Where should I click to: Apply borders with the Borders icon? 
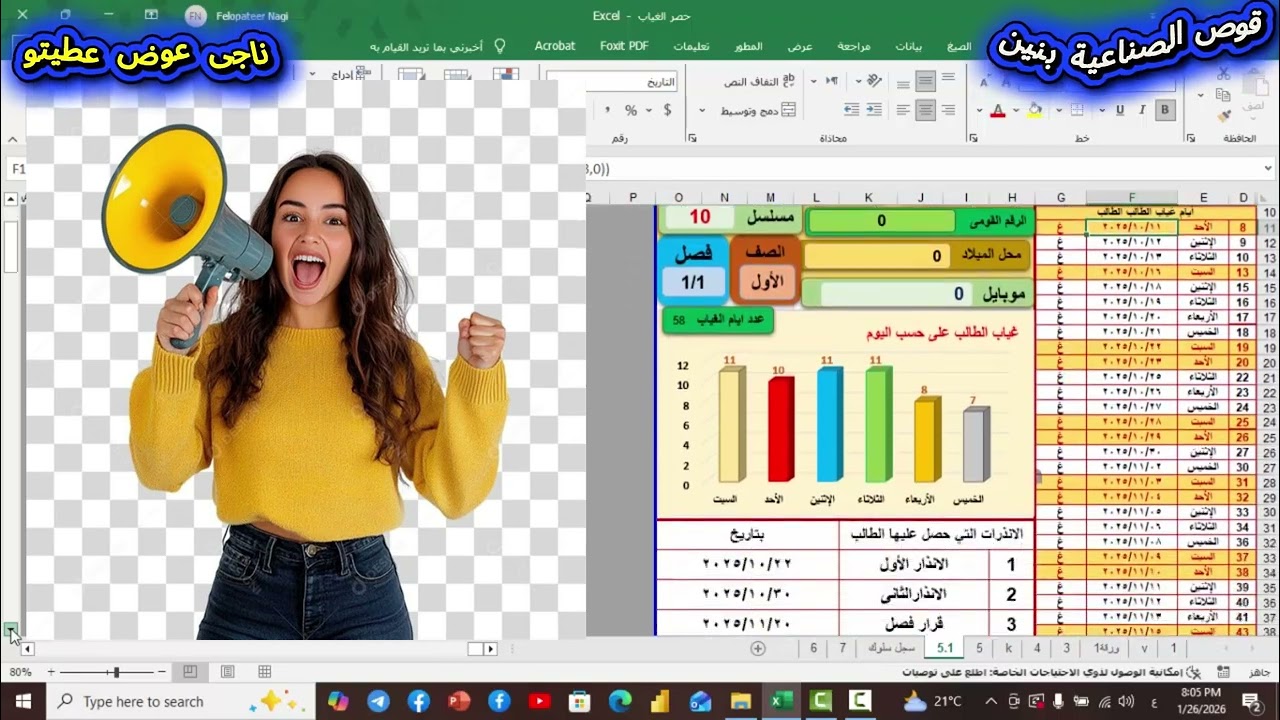1077,110
